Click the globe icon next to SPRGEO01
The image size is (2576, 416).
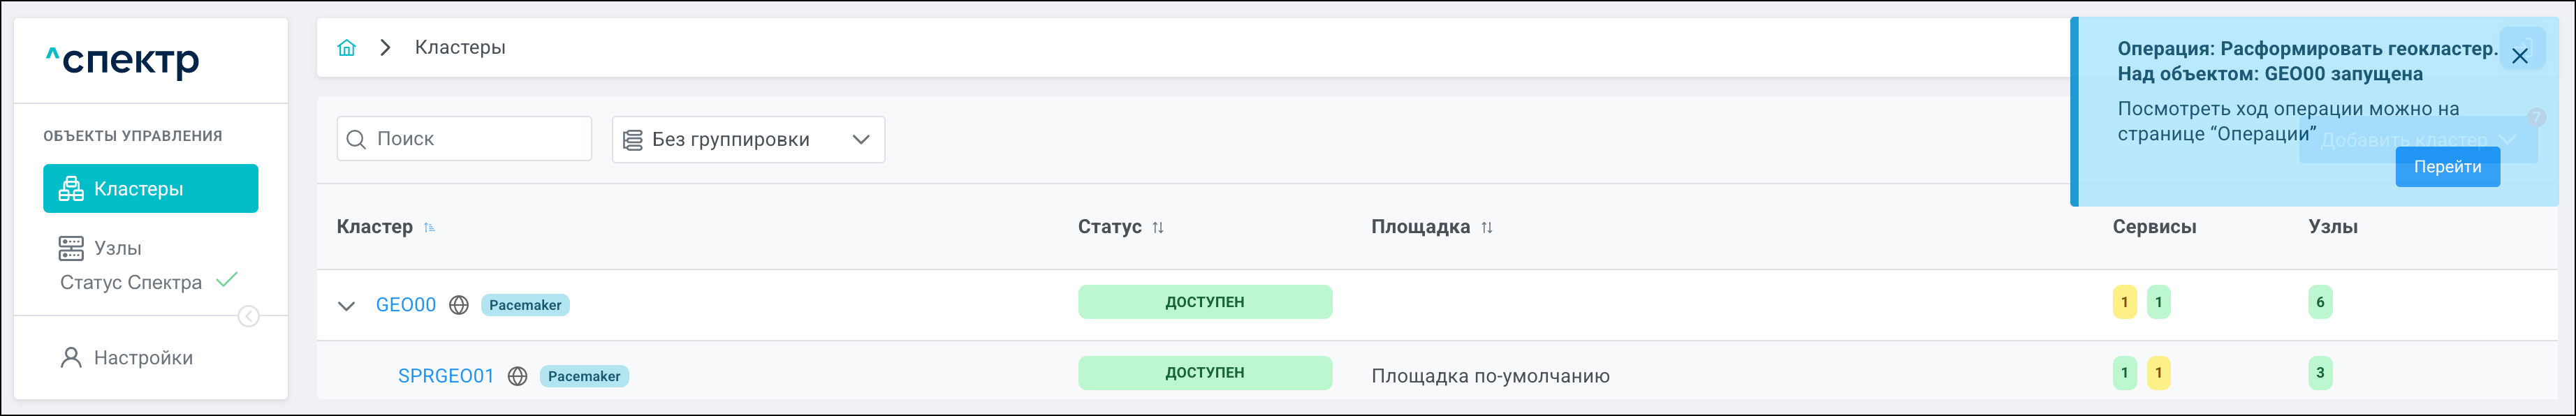click(x=517, y=376)
